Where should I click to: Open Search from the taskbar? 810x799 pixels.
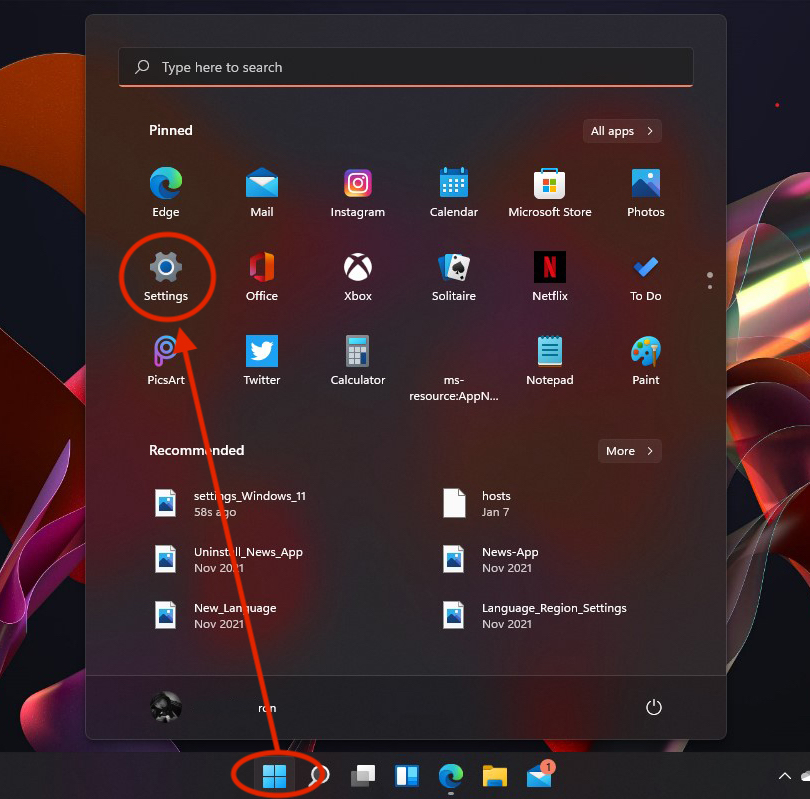point(319,776)
